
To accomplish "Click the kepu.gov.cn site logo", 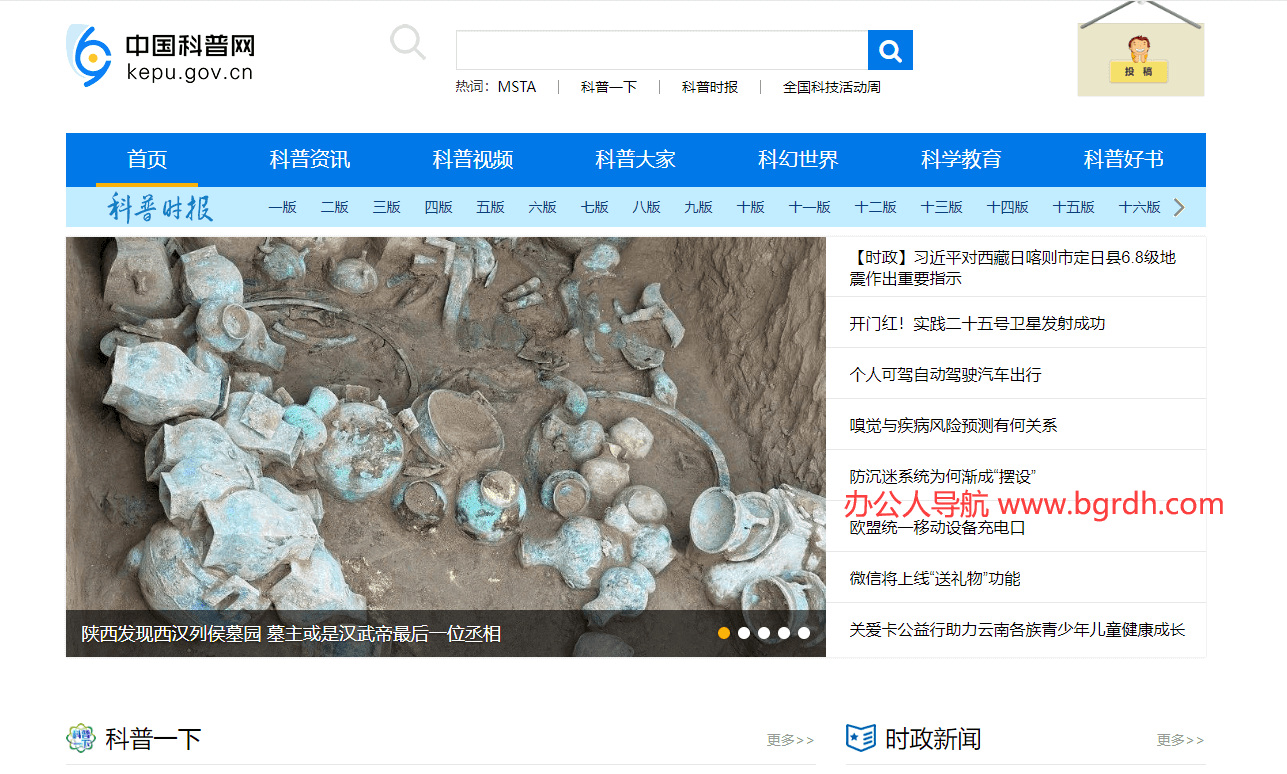I will (160, 57).
